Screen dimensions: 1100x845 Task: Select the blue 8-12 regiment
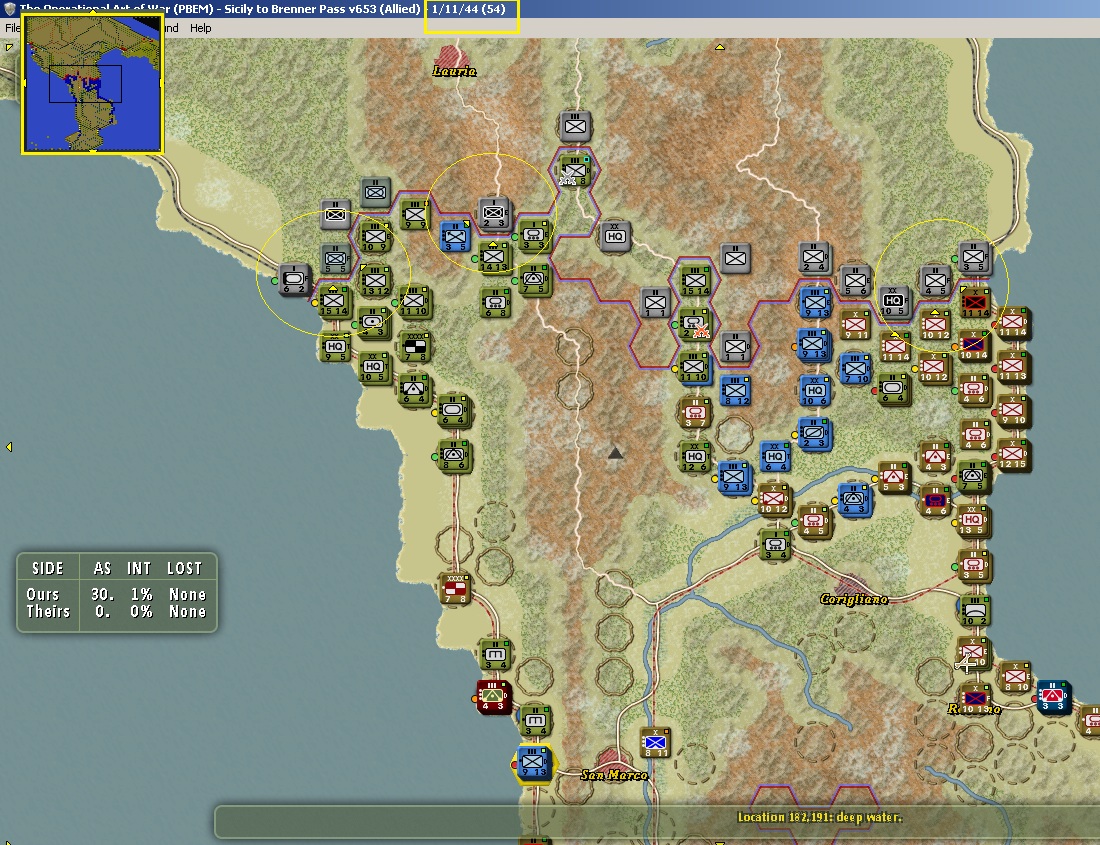pos(735,391)
